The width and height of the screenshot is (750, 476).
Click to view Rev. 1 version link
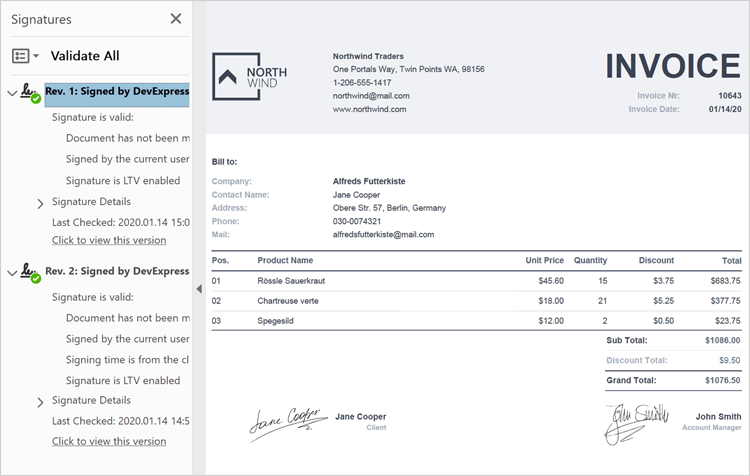109,240
